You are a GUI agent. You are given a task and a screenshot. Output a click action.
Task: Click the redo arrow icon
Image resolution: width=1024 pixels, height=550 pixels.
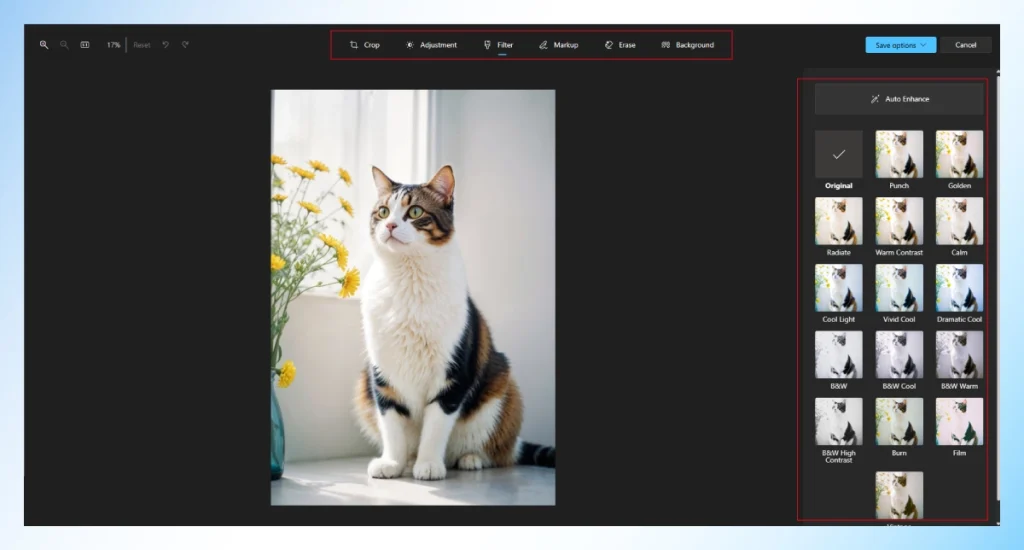coord(185,45)
